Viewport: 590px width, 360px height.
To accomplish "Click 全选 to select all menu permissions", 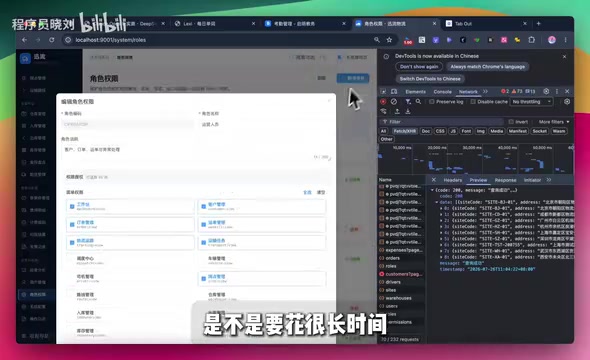I will tap(307, 192).
